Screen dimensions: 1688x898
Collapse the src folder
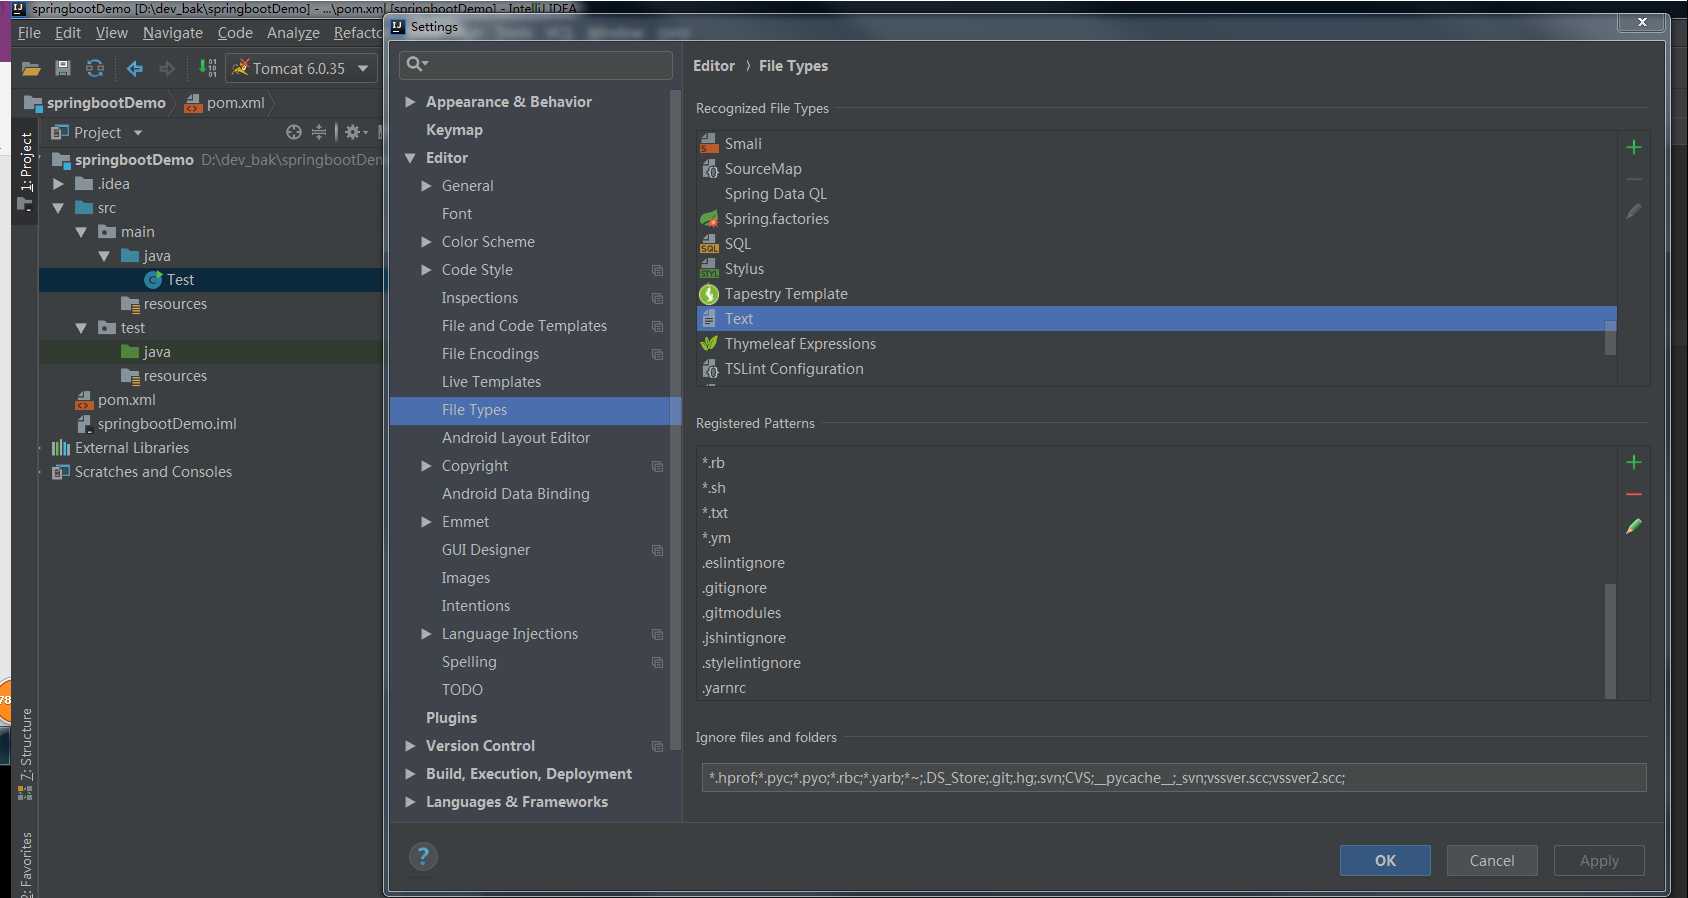(58, 208)
